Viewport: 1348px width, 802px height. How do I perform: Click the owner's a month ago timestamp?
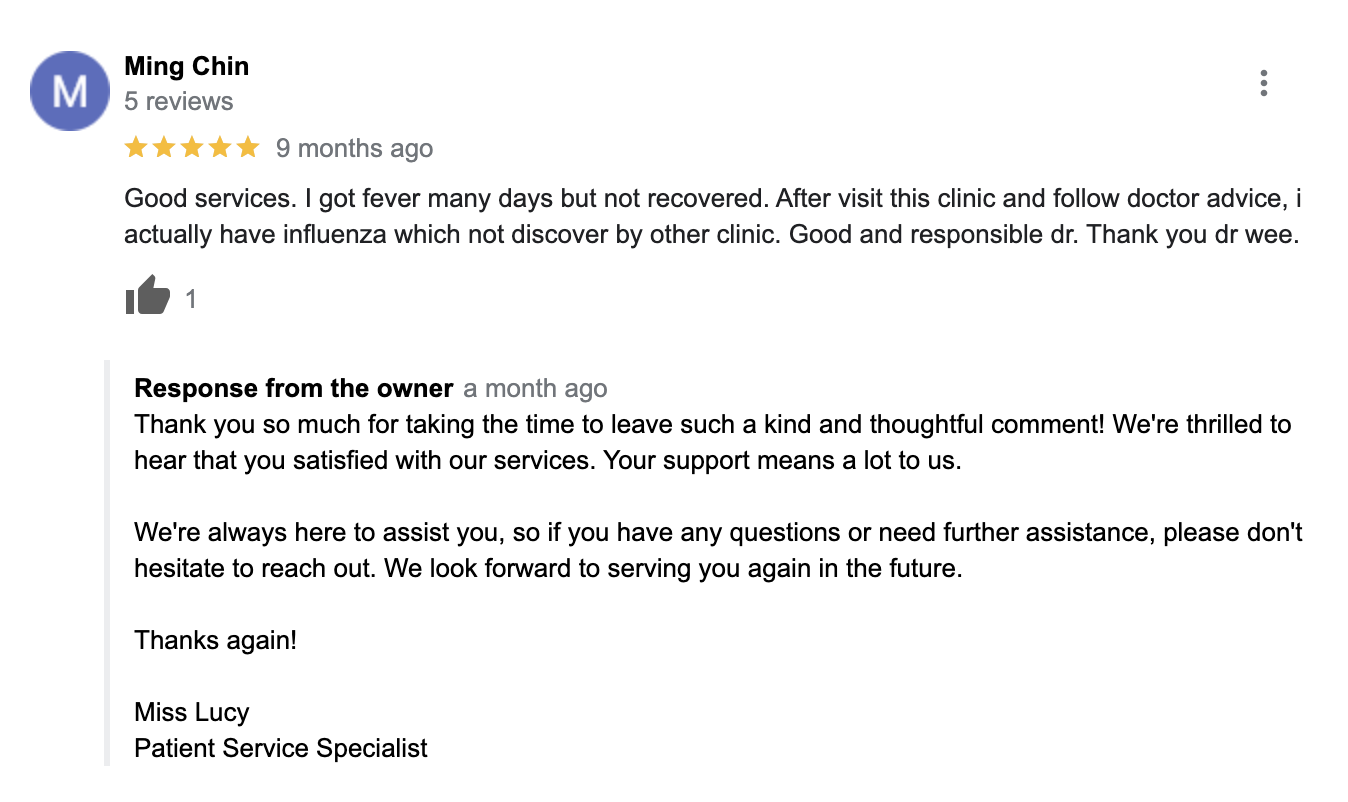[x=535, y=388]
